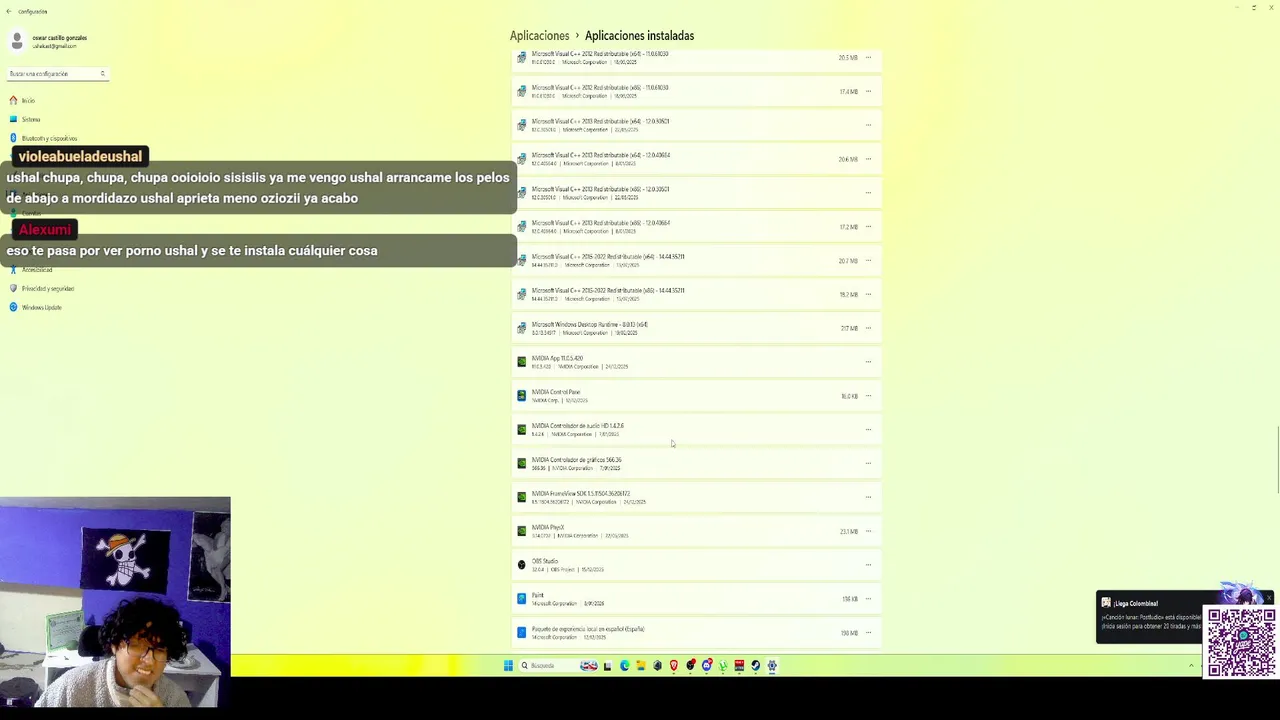Open three-dot menu for NVIDIA FrameView SDK
Image resolution: width=1280 pixels, height=720 pixels.
point(868,497)
